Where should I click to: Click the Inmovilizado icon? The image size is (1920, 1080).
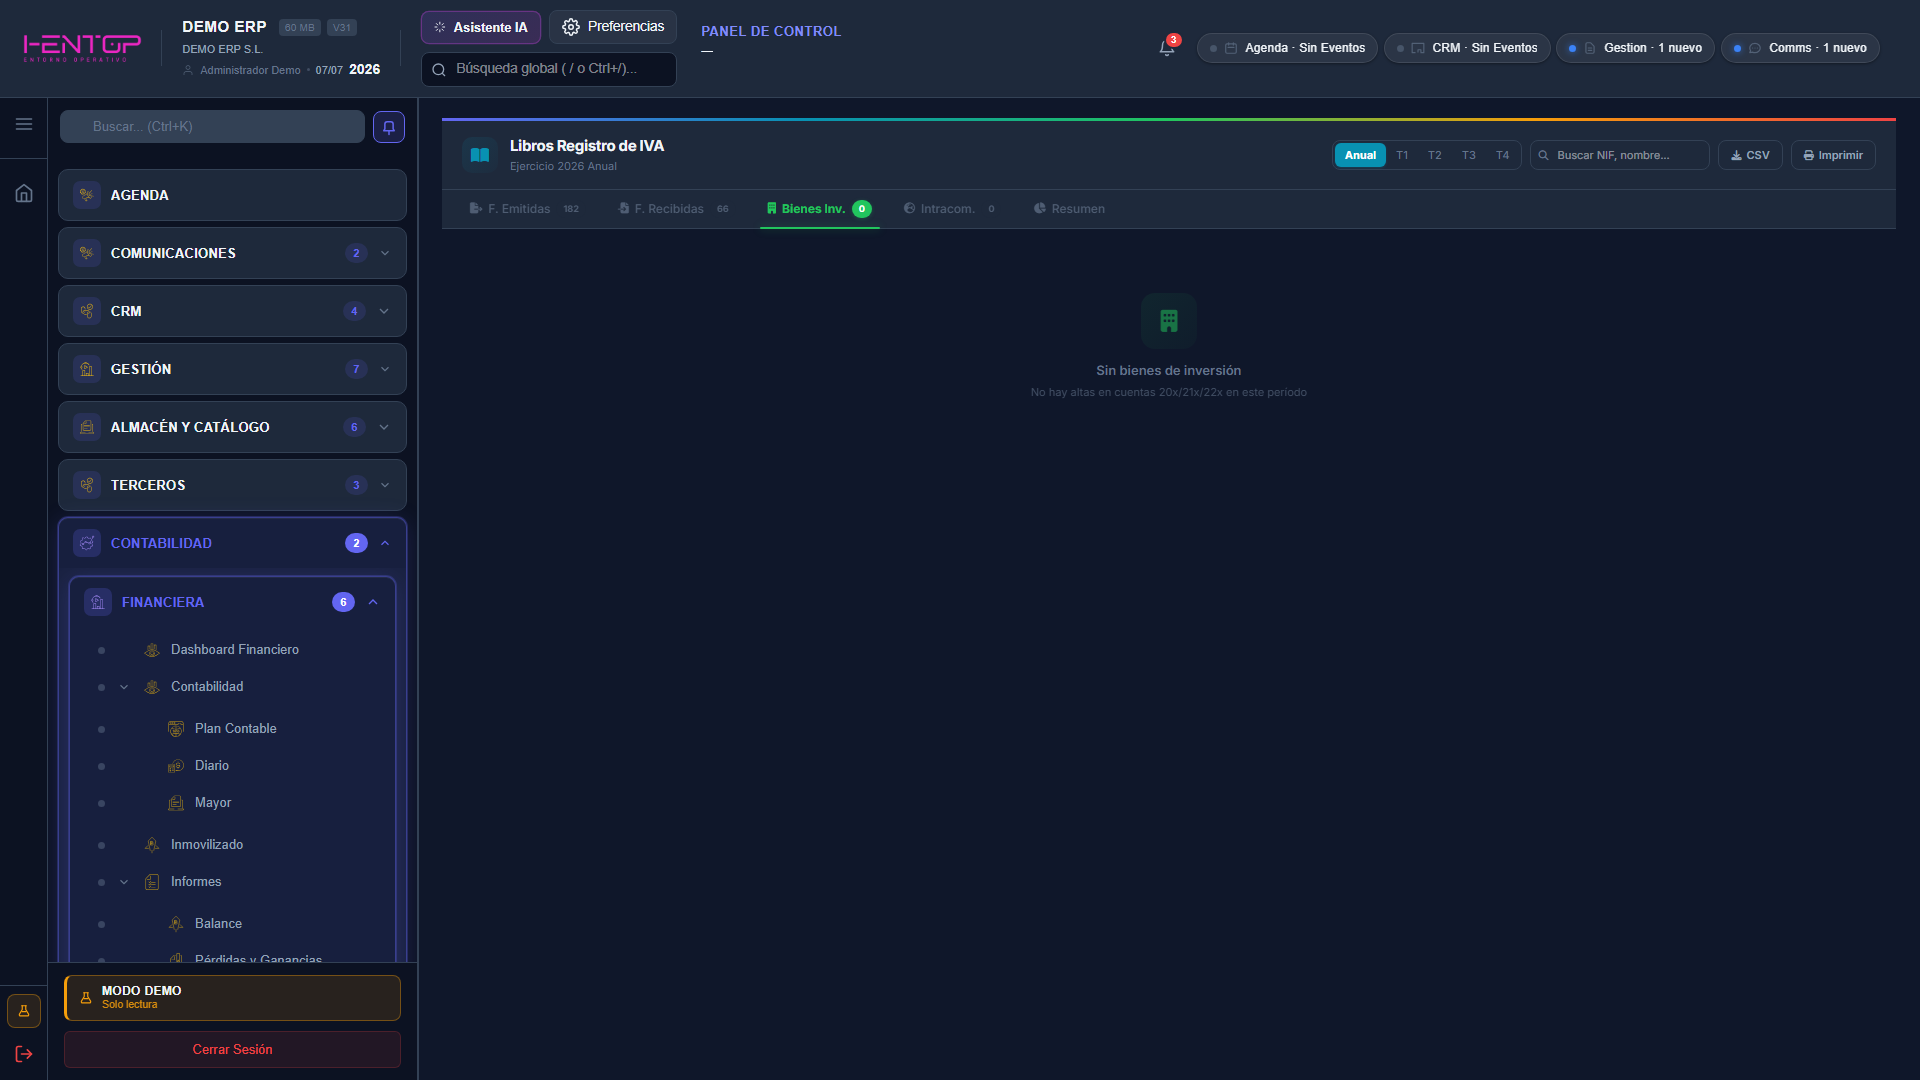point(152,845)
